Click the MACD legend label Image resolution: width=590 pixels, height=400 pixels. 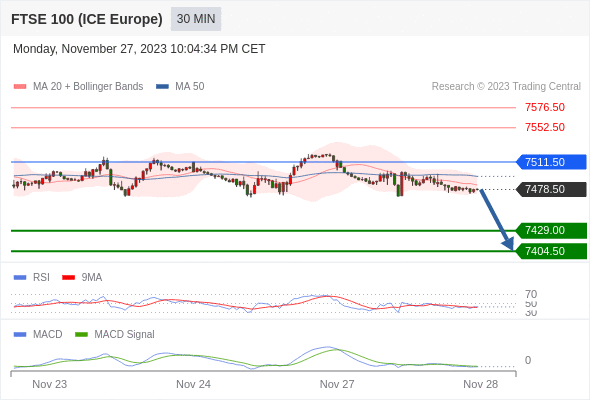click(47, 335)
